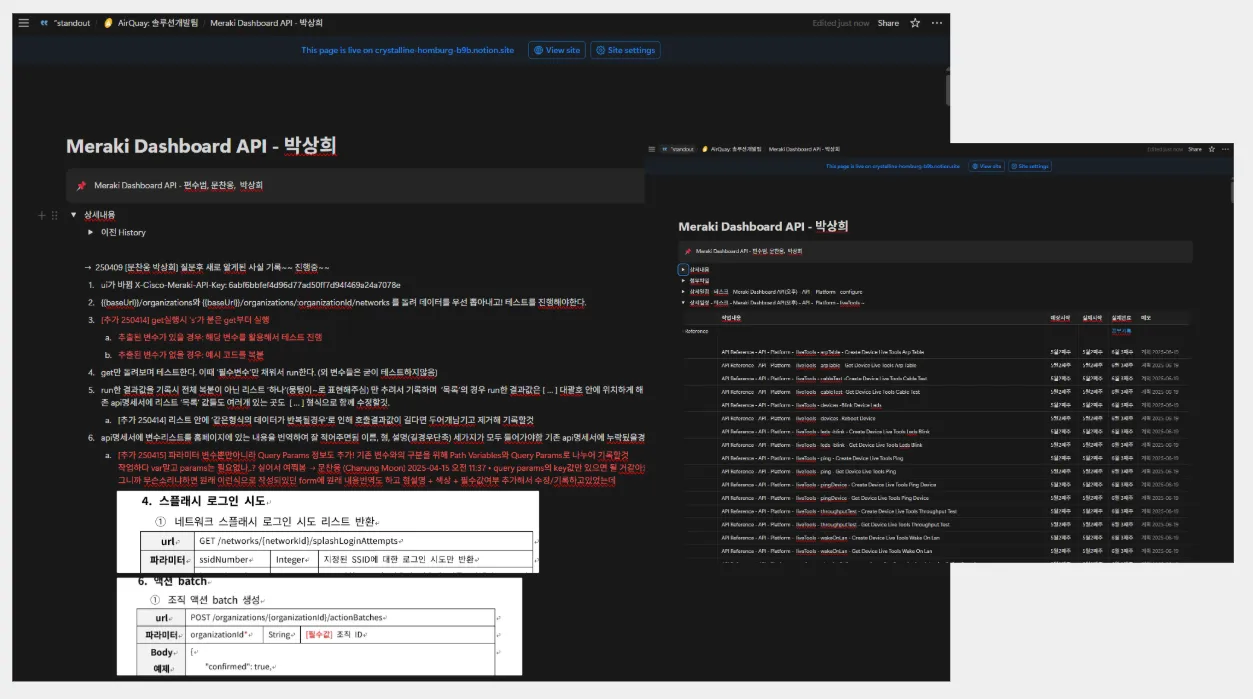Image resolution: width=1253 pixels, height=699 pixels.
Task: Click the actionBatches table image
Action: [x=319, y=627]
